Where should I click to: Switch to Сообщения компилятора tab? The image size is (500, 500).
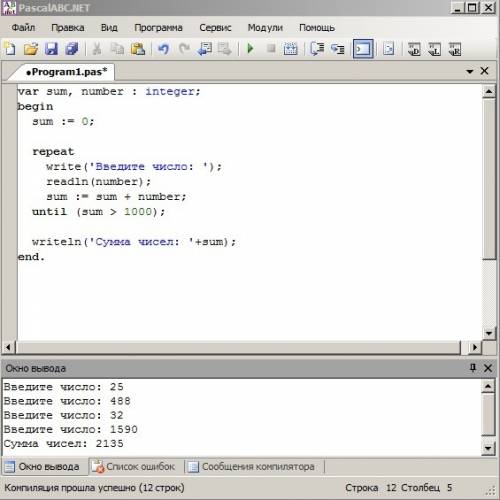point(252,467)
